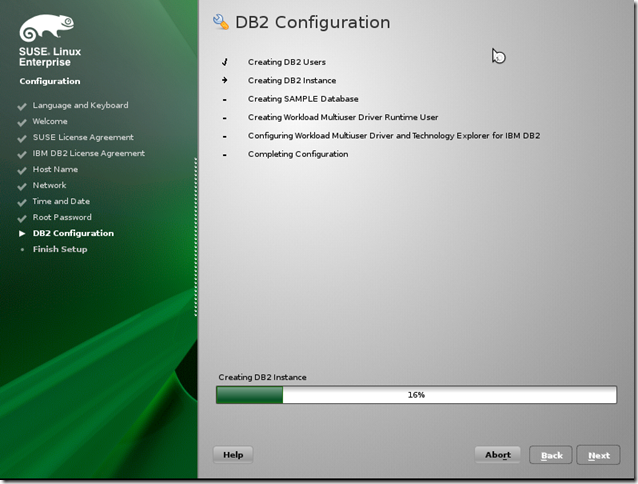Screen dimensions: 638x484
Task: Select Root Password step
Action: tap(62, 217)
